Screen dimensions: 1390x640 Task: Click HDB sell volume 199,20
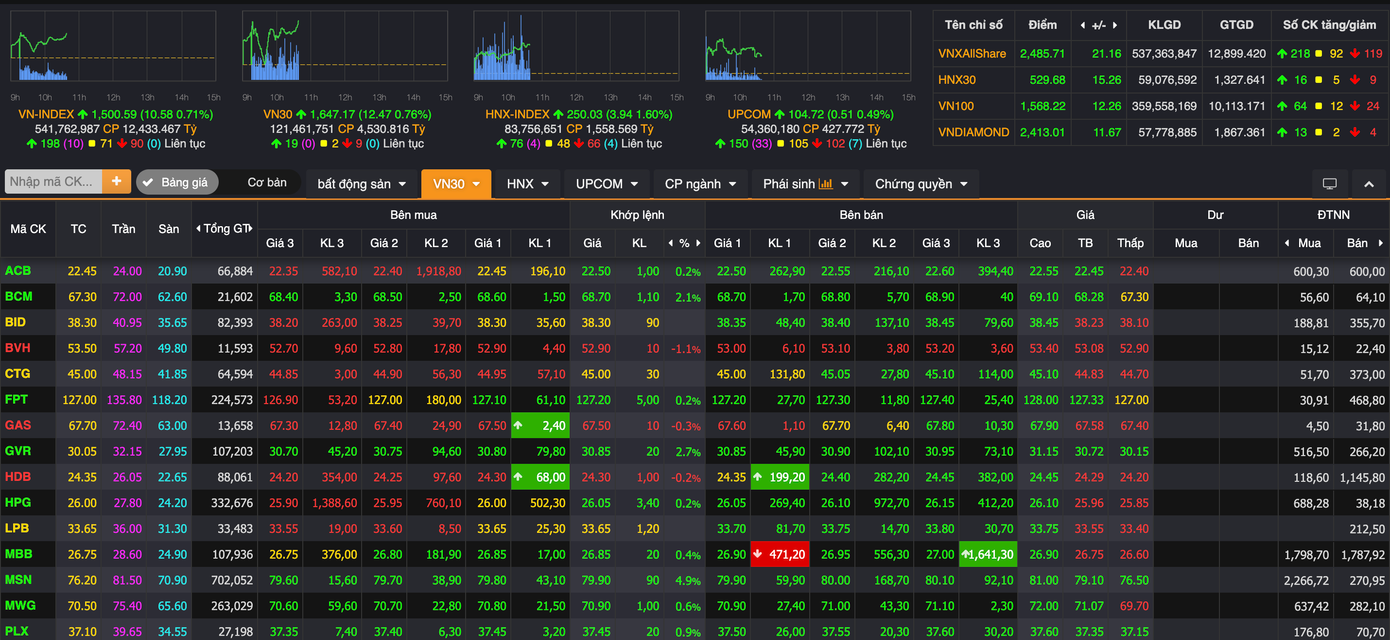pyautogui.click(x=778, y=477)
